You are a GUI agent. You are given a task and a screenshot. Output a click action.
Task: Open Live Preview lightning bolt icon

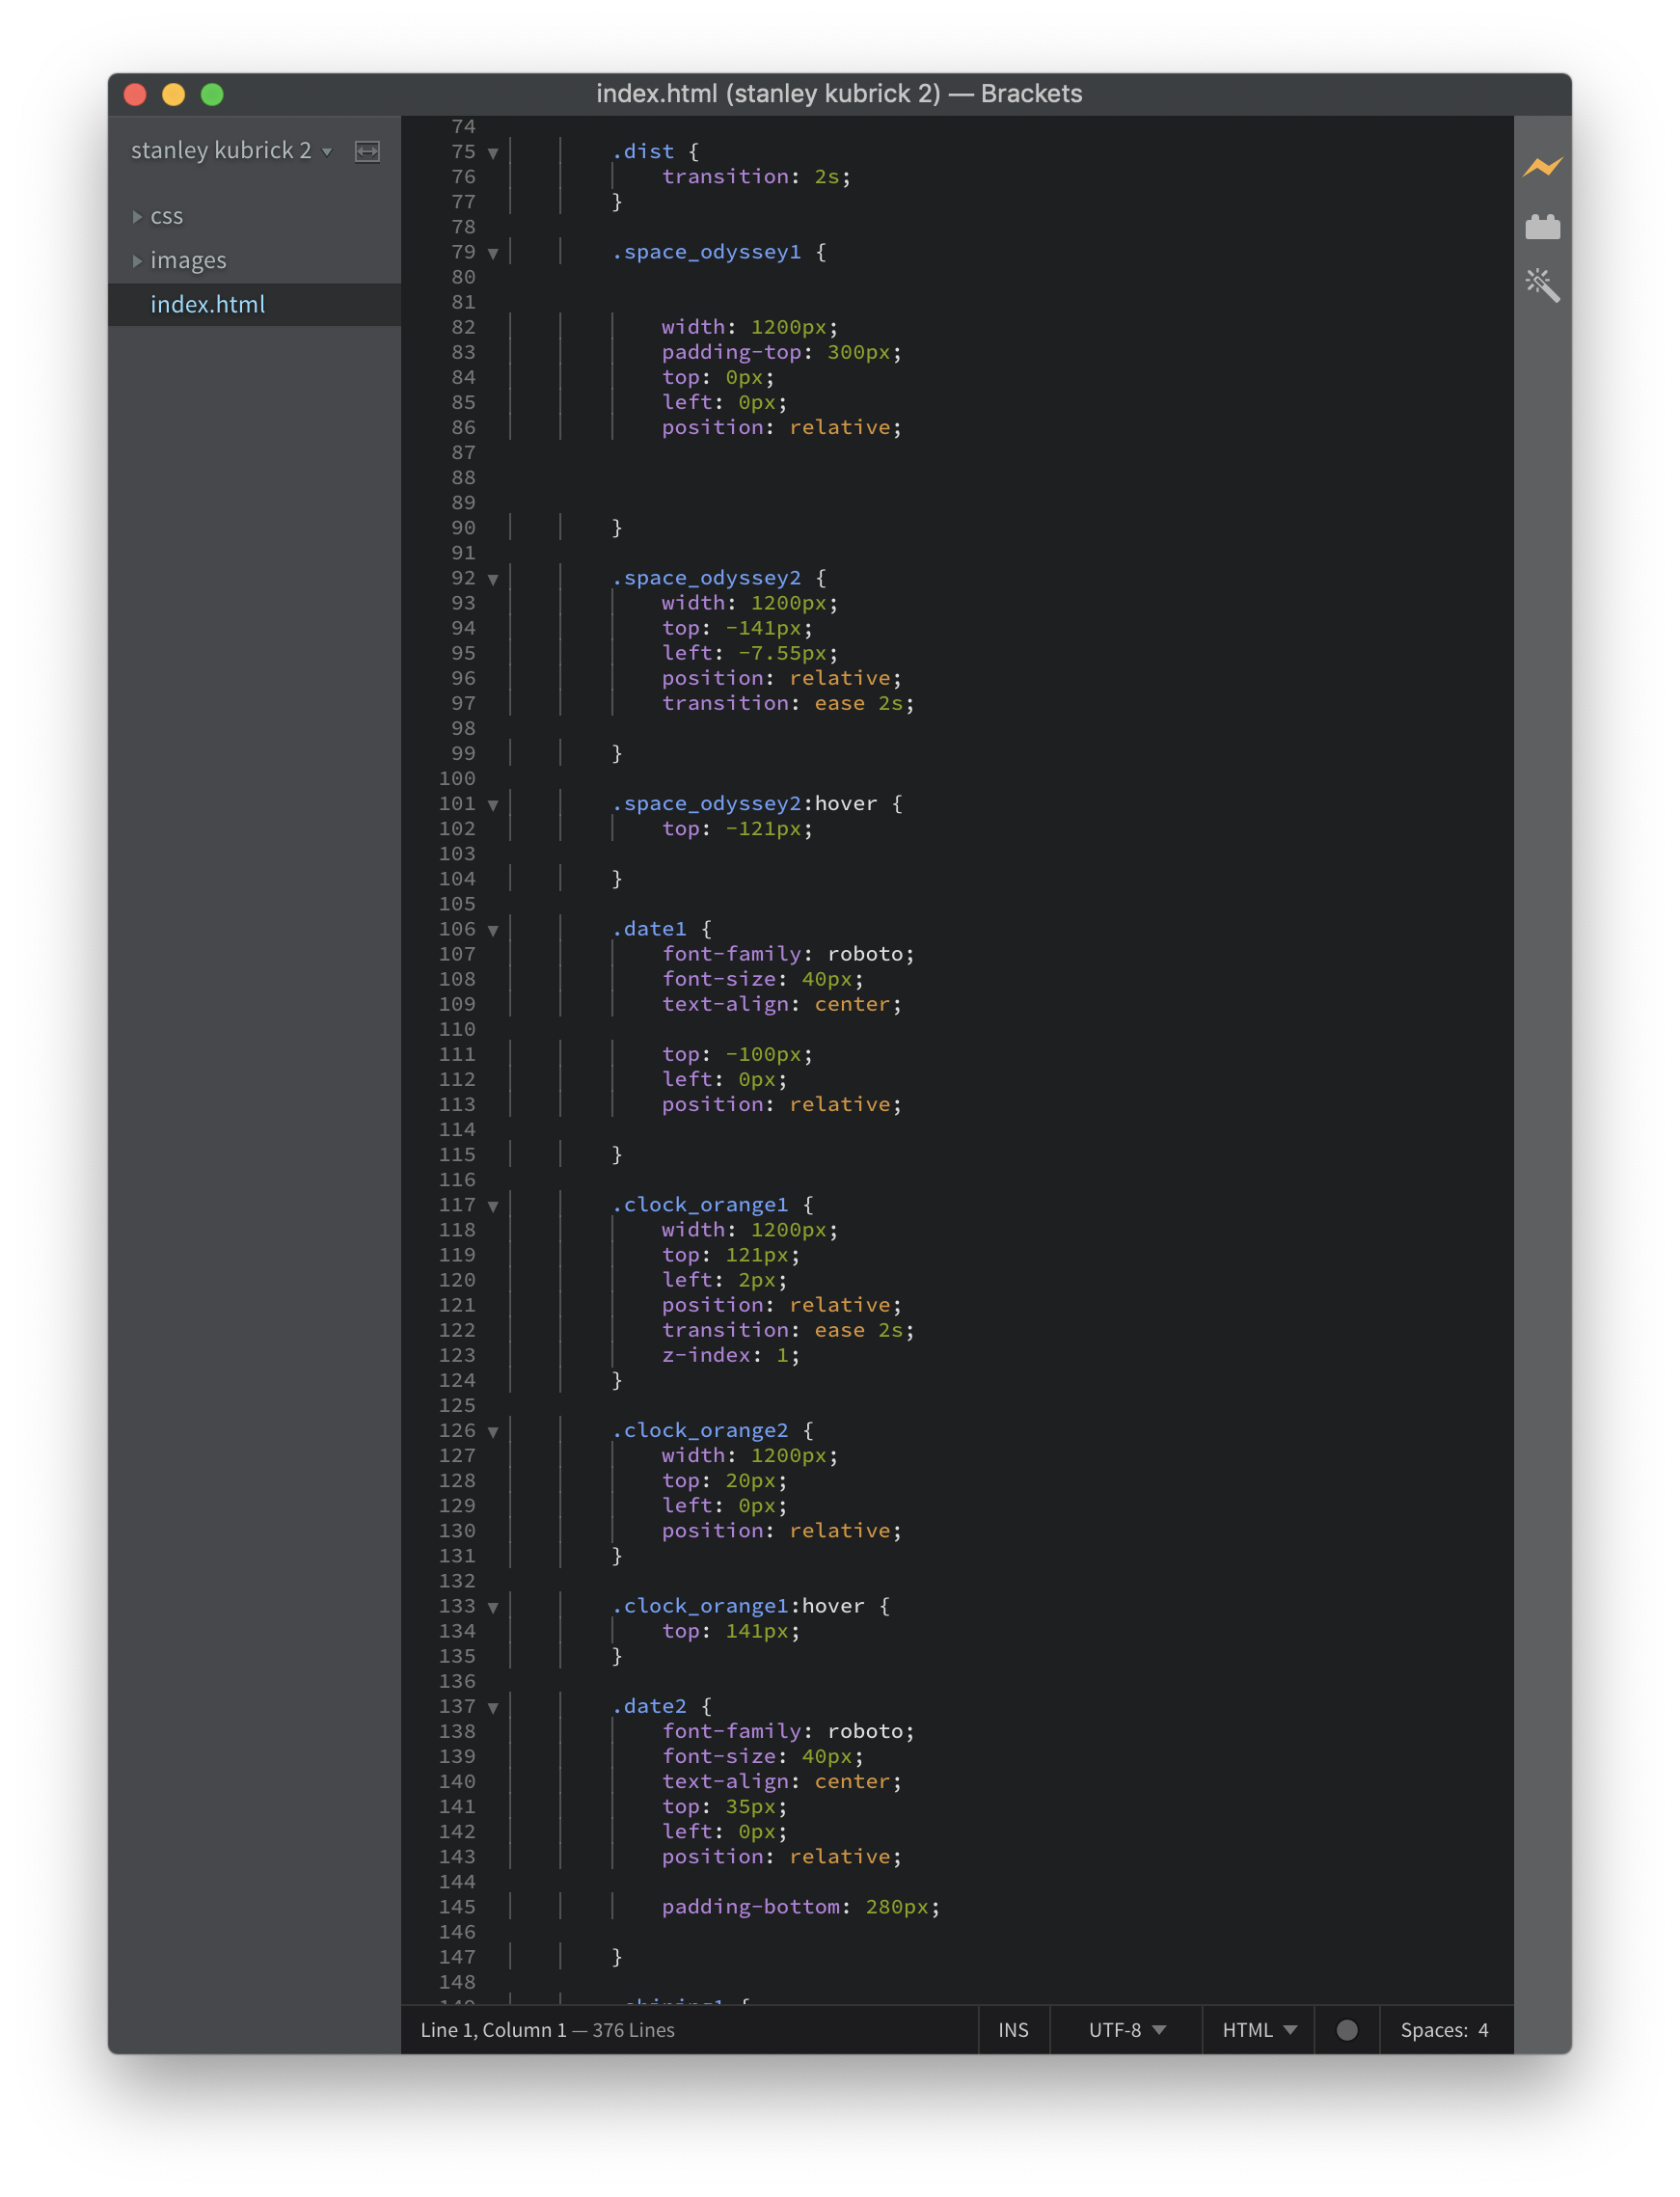click(1542, 167)
